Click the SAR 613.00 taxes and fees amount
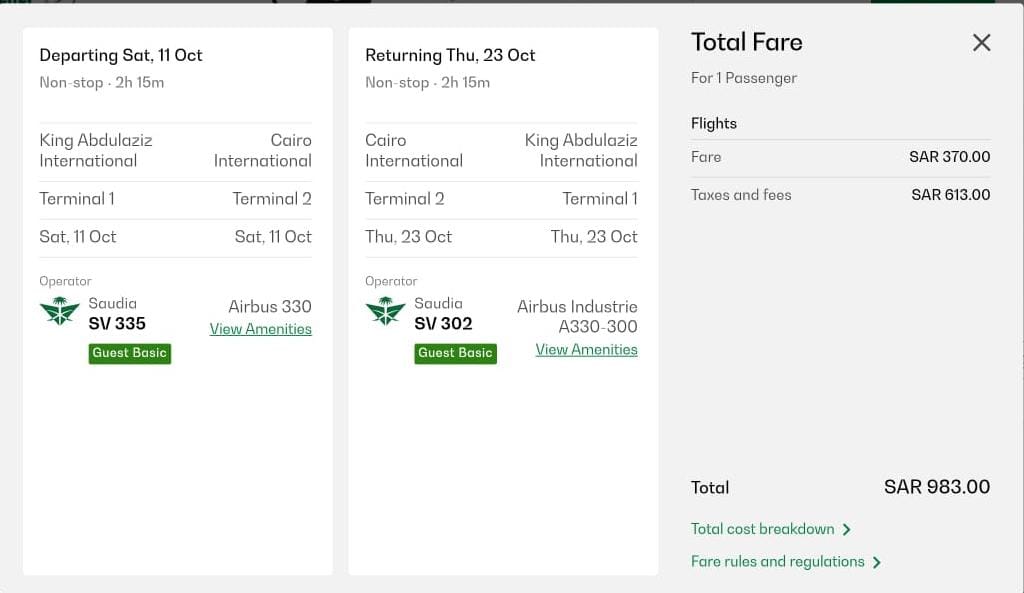The height and width of the screenshot is (593, 1024). click(950, 195)
